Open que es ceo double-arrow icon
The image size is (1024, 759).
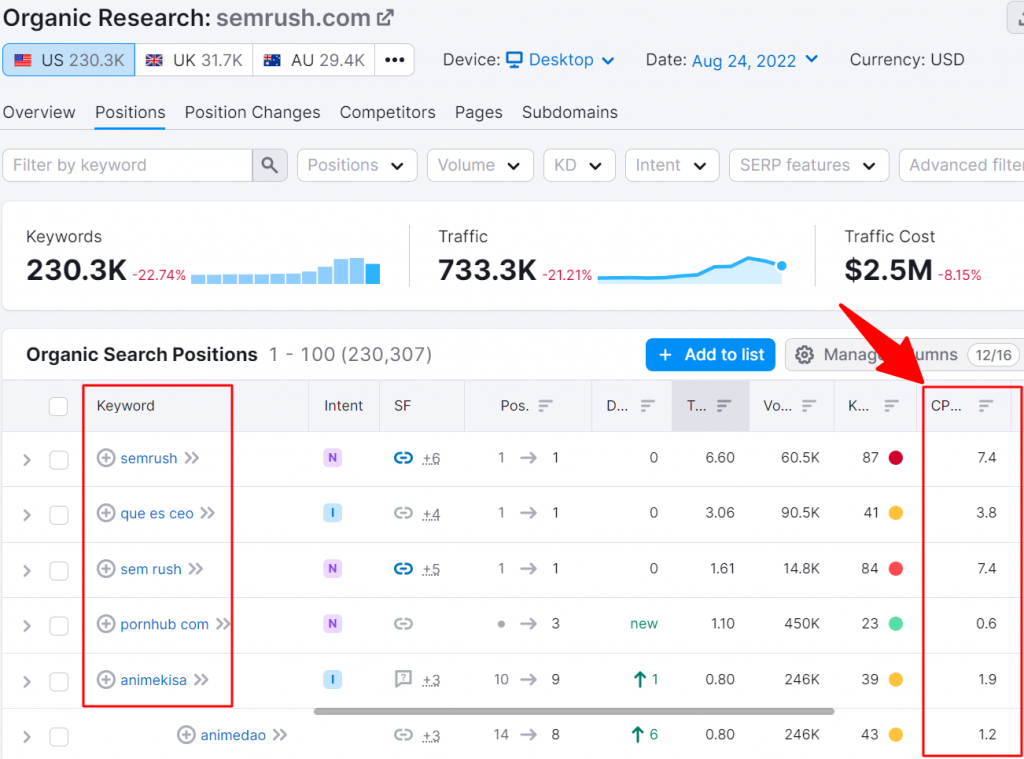[x=208, y=513]
